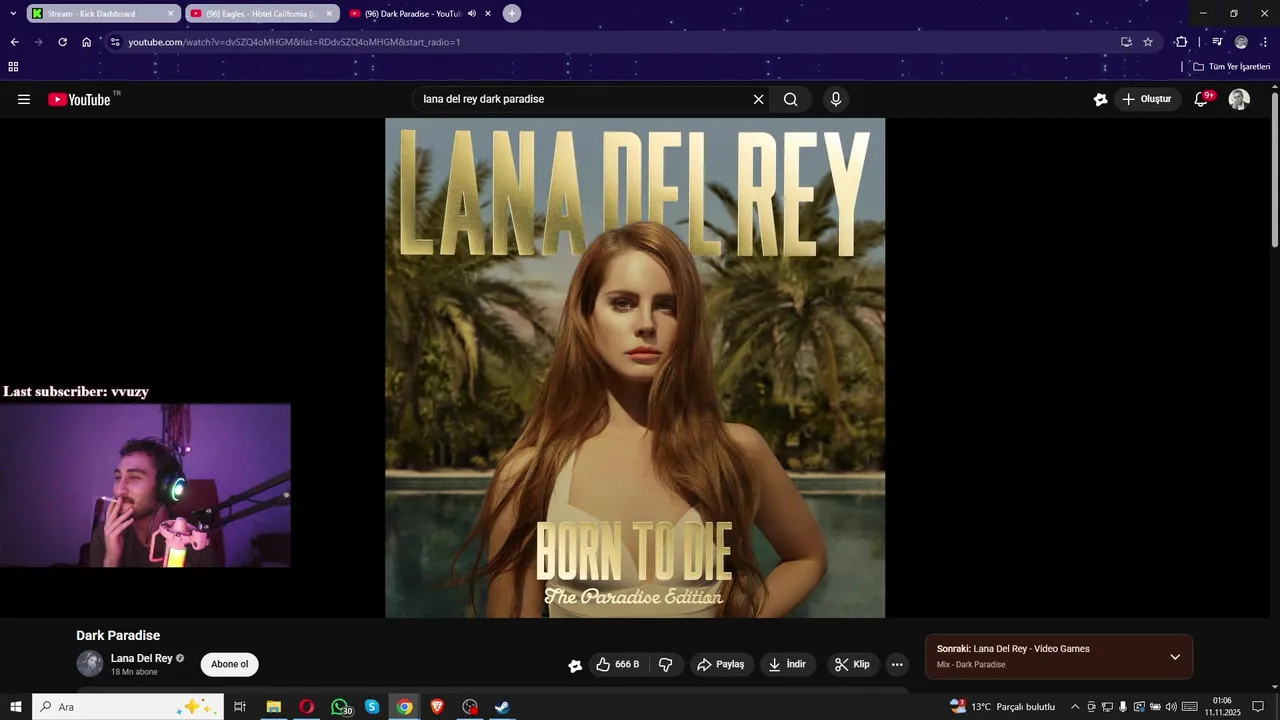1280x720 pixels.
Task: Start voice search with microphone icon
Action: tap(836, 99)
